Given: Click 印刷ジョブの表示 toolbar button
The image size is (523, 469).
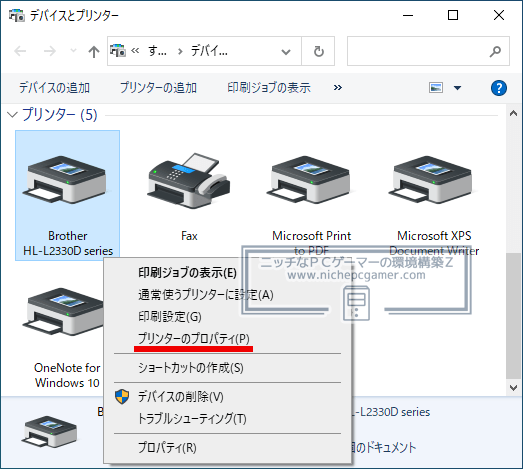Looking at the screenshot, I should pyautogui.click(x=269, y=88).
